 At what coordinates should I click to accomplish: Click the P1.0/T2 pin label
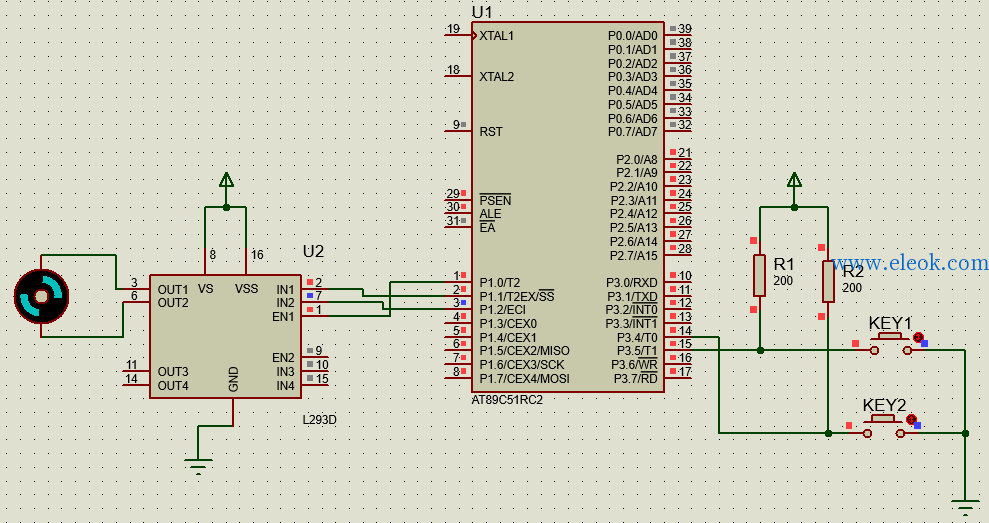click(x=500, y=283)
